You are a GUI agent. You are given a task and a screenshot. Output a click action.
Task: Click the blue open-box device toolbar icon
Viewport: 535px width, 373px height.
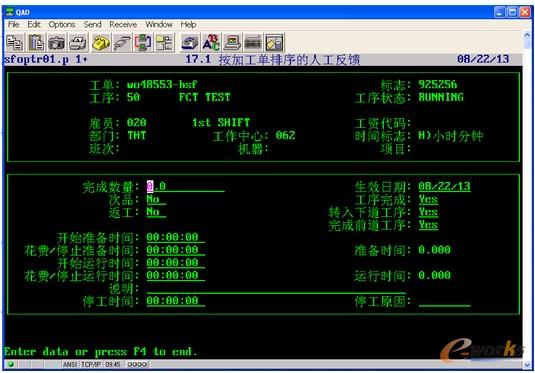point(190,43)
